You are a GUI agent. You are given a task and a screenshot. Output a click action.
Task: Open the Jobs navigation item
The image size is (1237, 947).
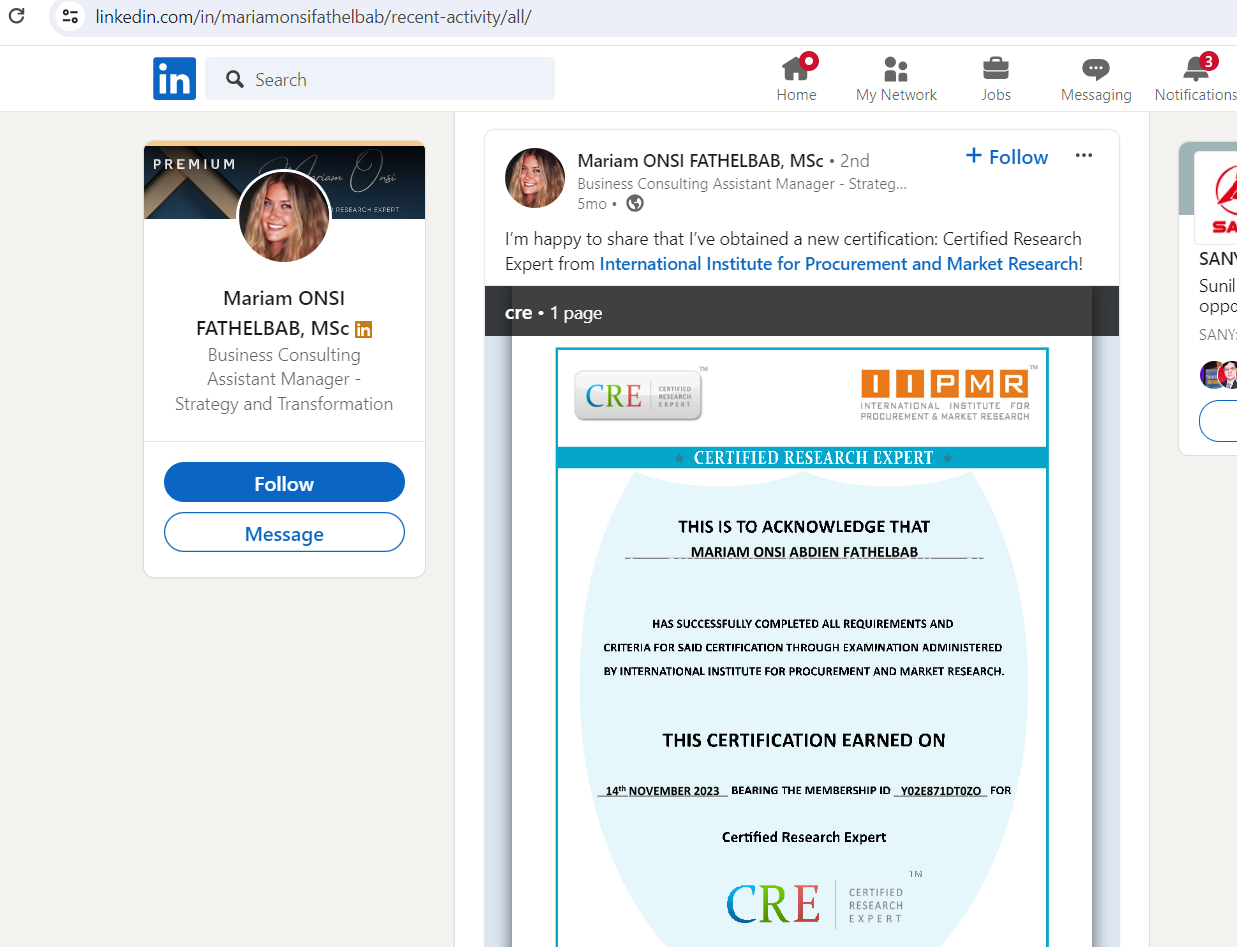996,79
